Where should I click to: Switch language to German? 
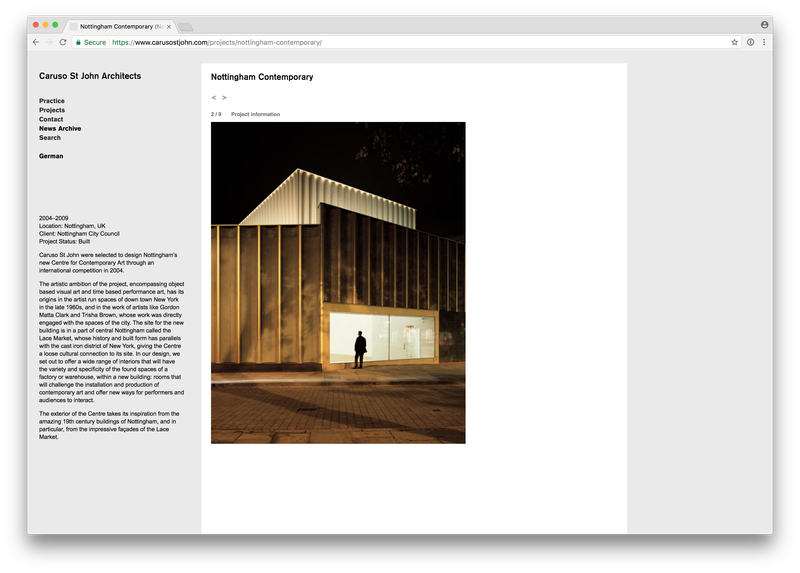point(51,156)
